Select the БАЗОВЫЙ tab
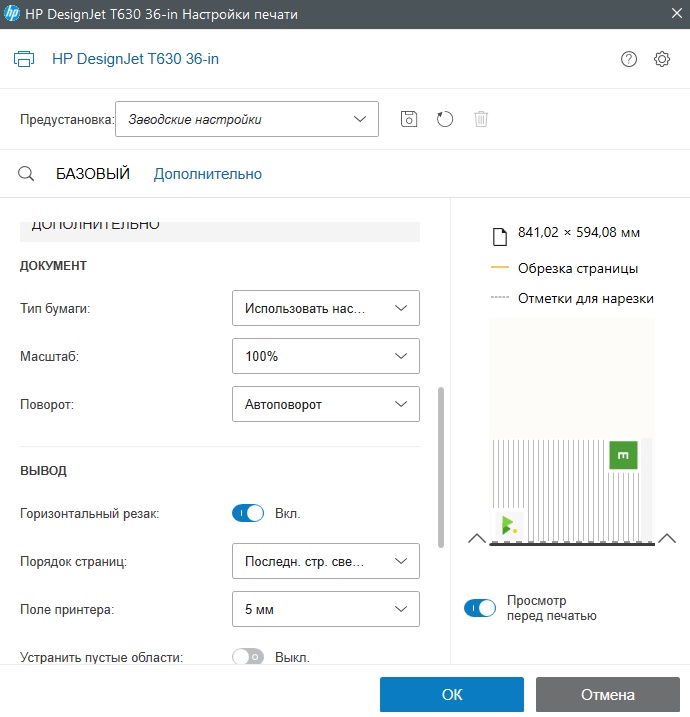The height and width of the screenshot is (717, 690). (93, 174)
